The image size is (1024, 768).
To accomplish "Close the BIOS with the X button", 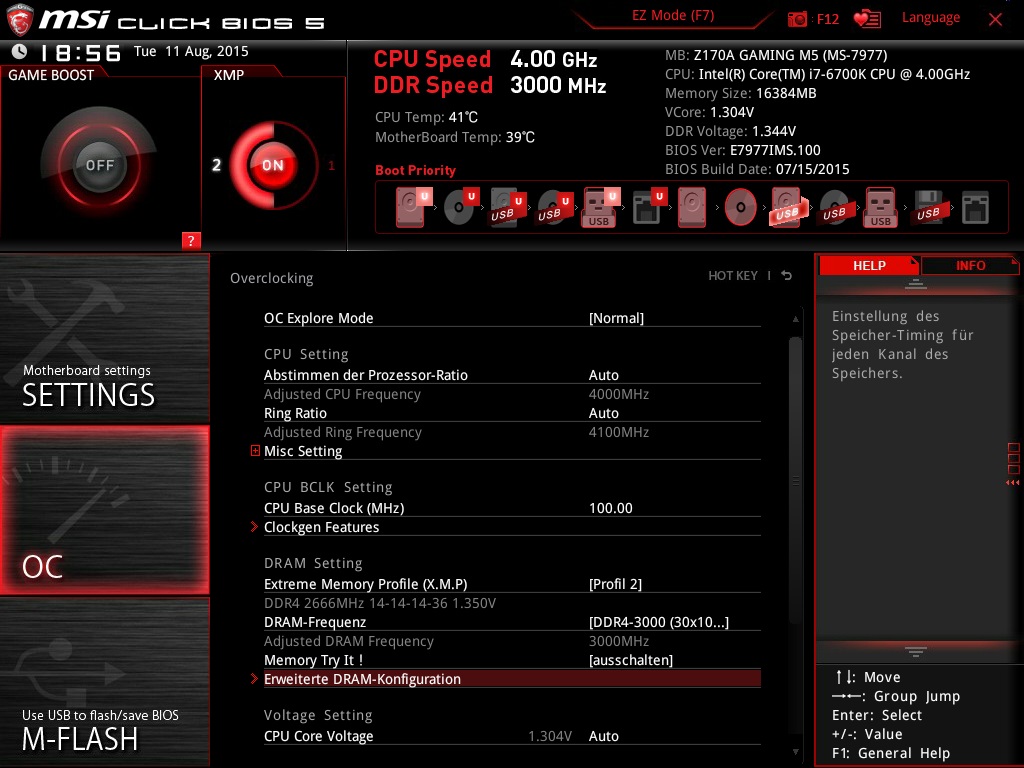I will coord(995,19).
